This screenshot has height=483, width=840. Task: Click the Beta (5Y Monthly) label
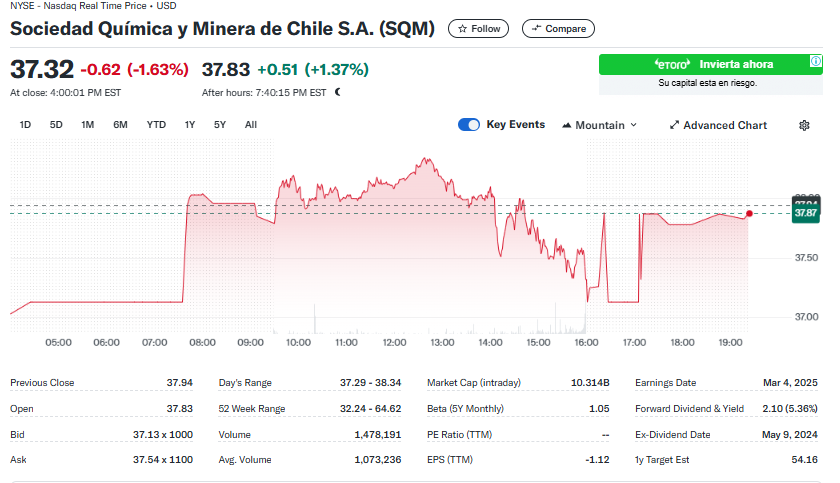(466, 409)
